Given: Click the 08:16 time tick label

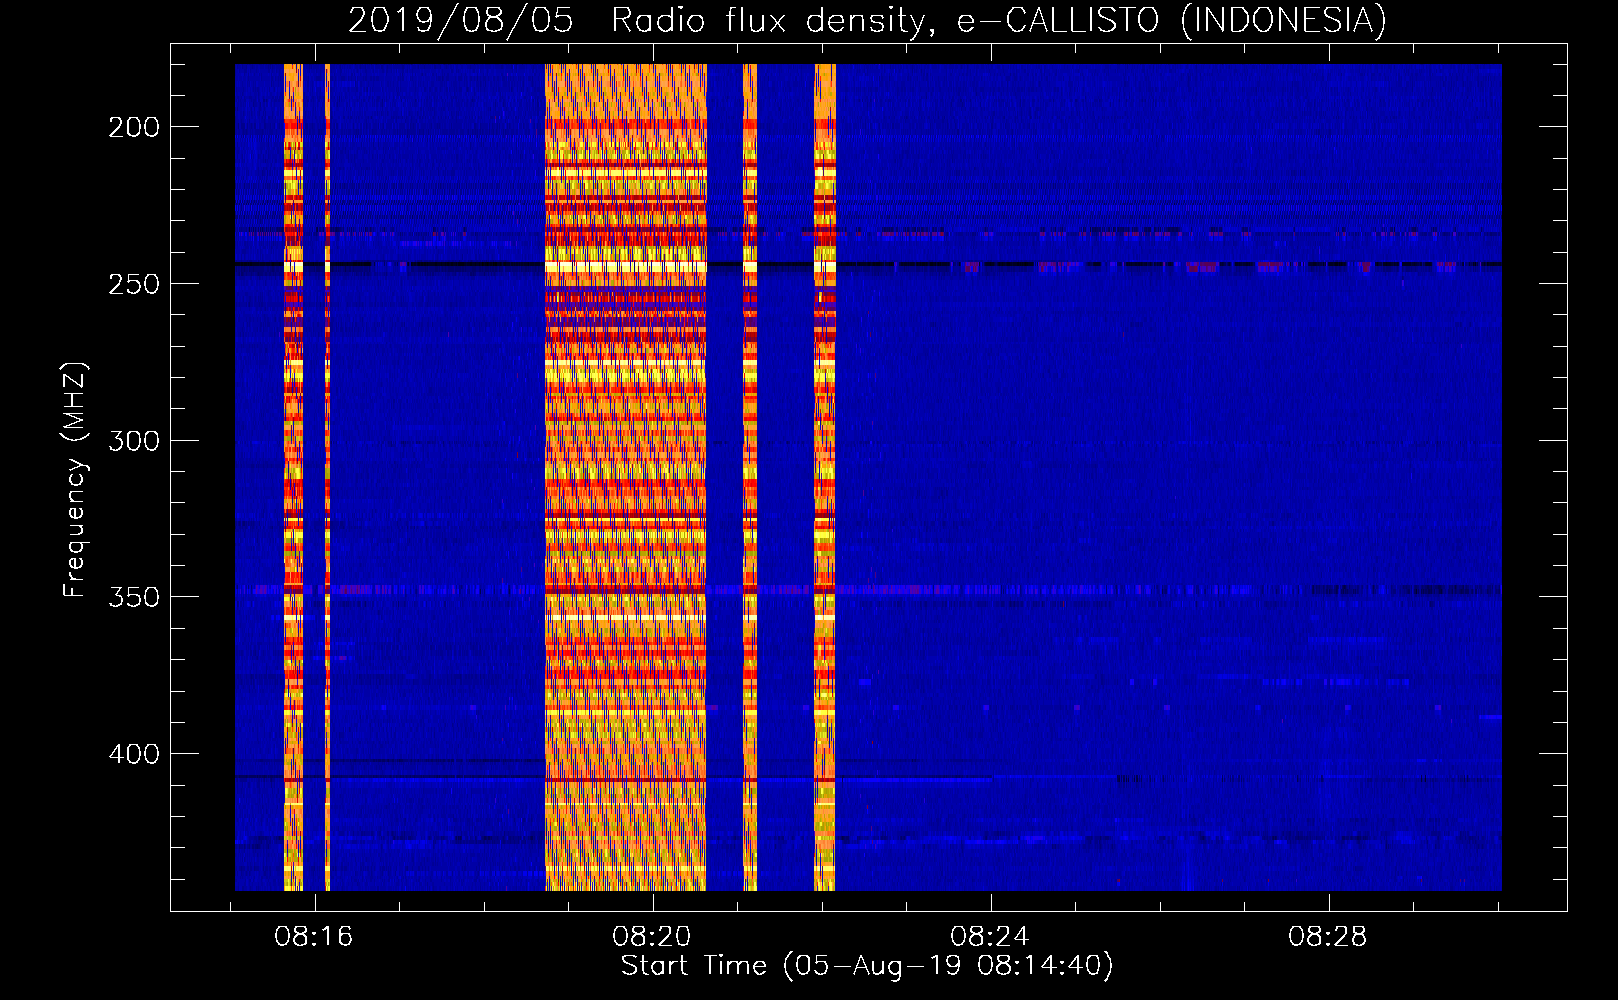Looking at the screenshot, I should (x=314, y=937).
